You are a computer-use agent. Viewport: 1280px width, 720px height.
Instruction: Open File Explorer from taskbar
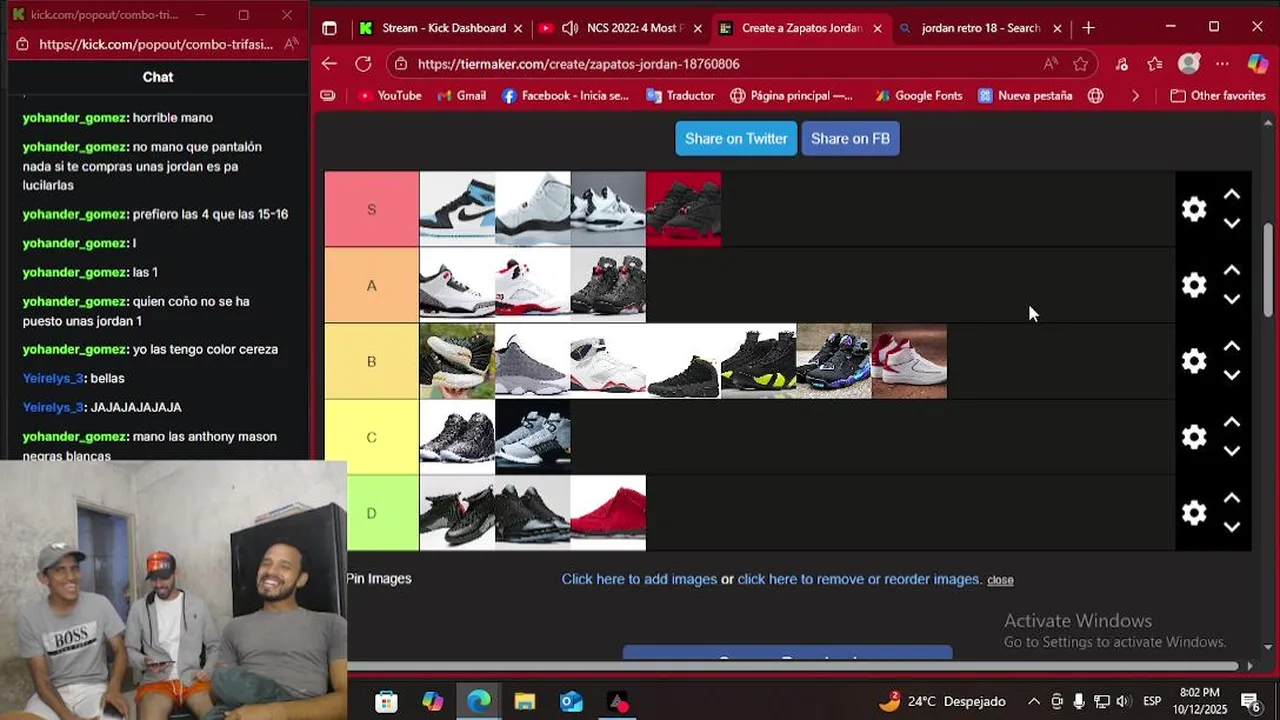[x=525, y=701]
